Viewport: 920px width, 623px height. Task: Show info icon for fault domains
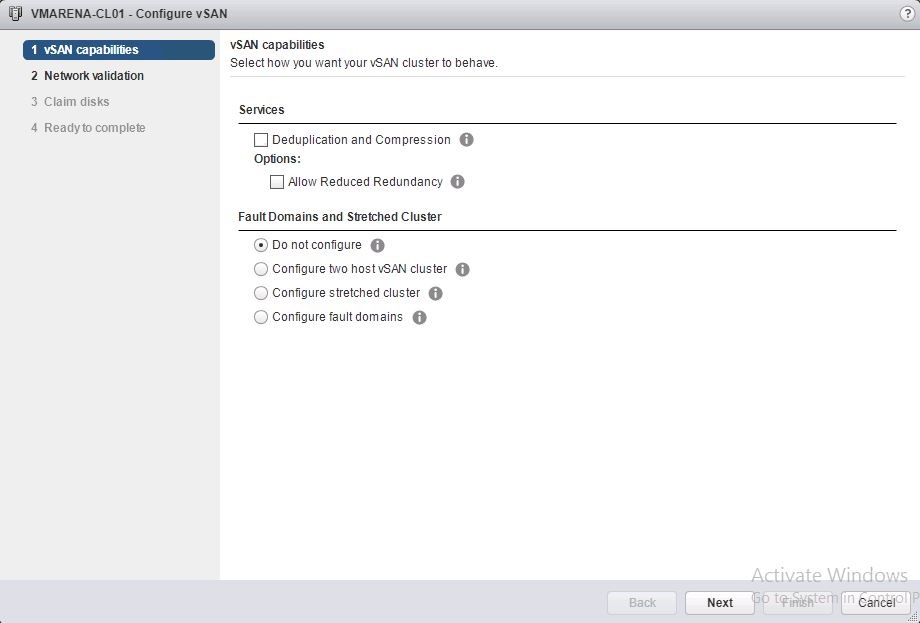pyautogui.click(x=420, y=317)
